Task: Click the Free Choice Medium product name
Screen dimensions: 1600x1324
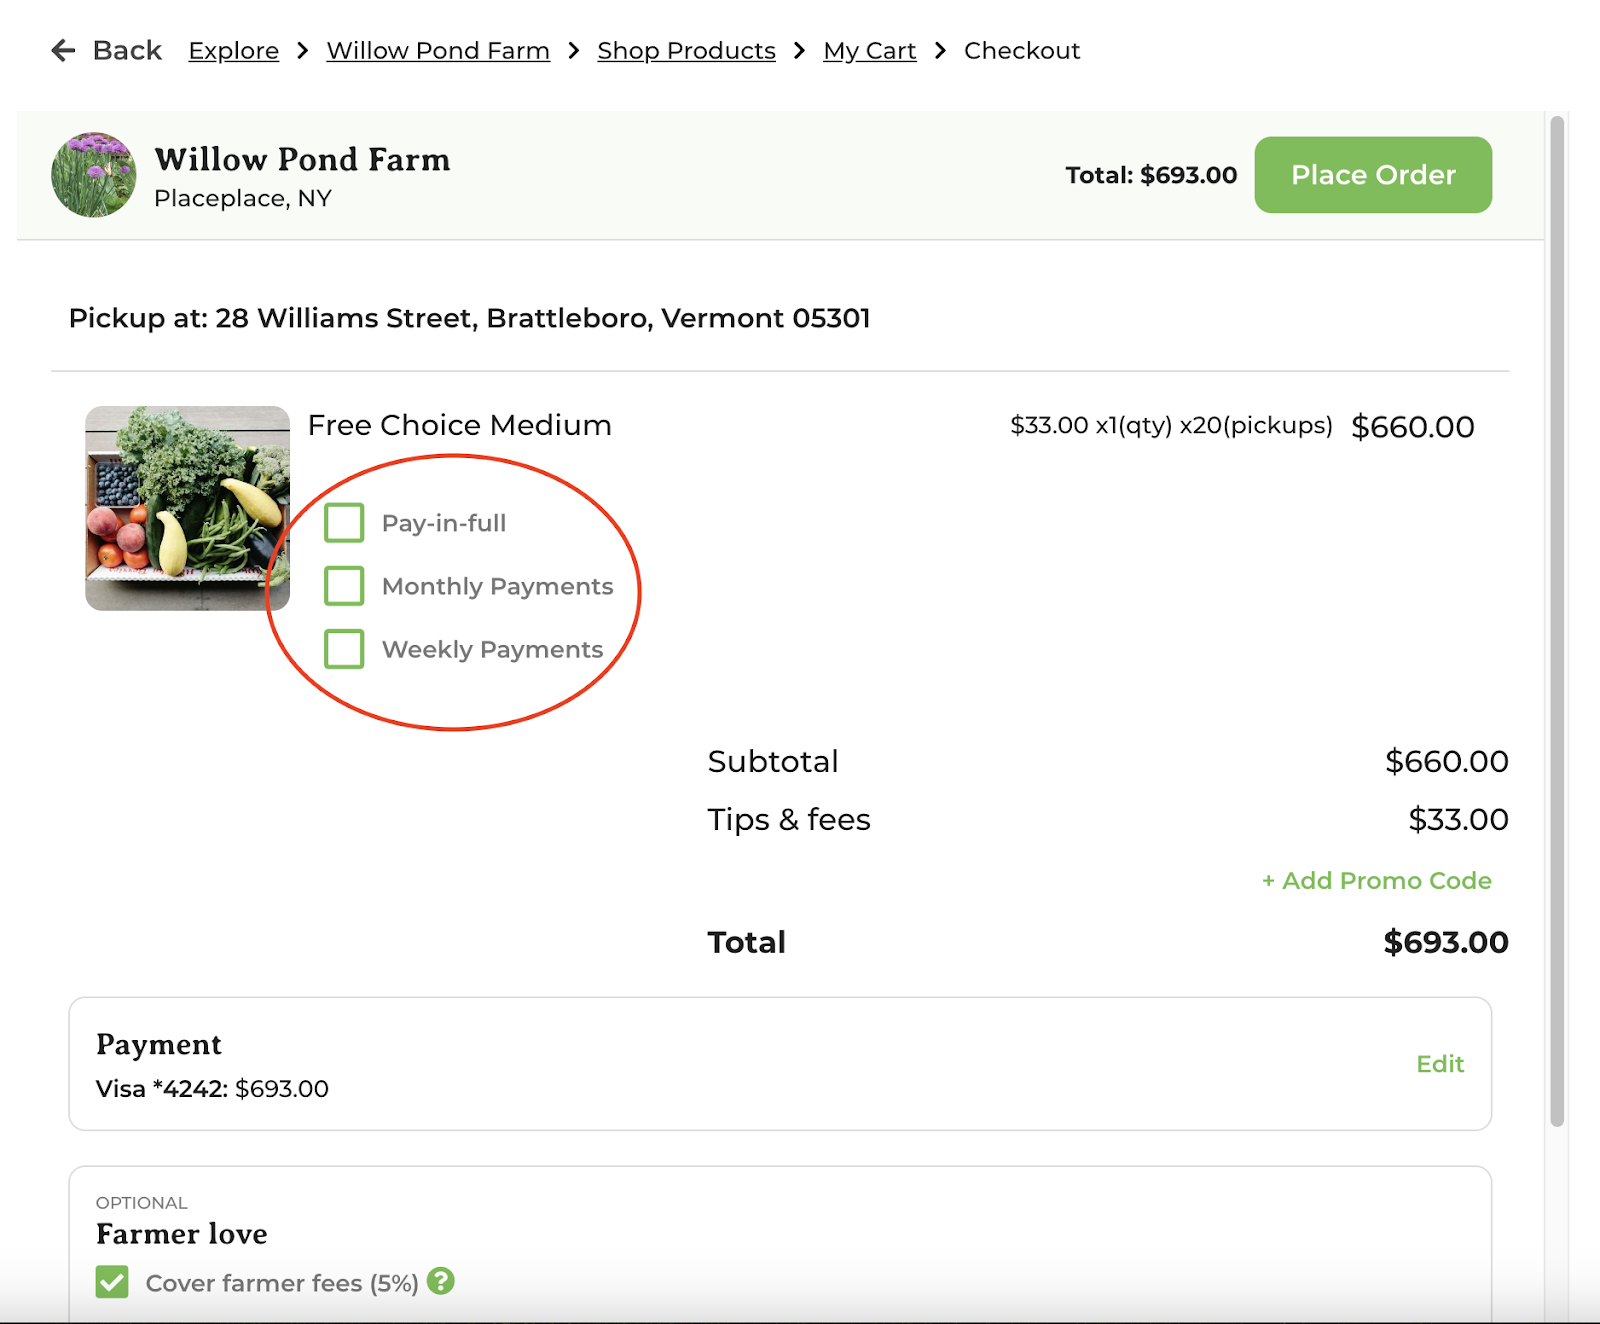Action: click(460, 425)
